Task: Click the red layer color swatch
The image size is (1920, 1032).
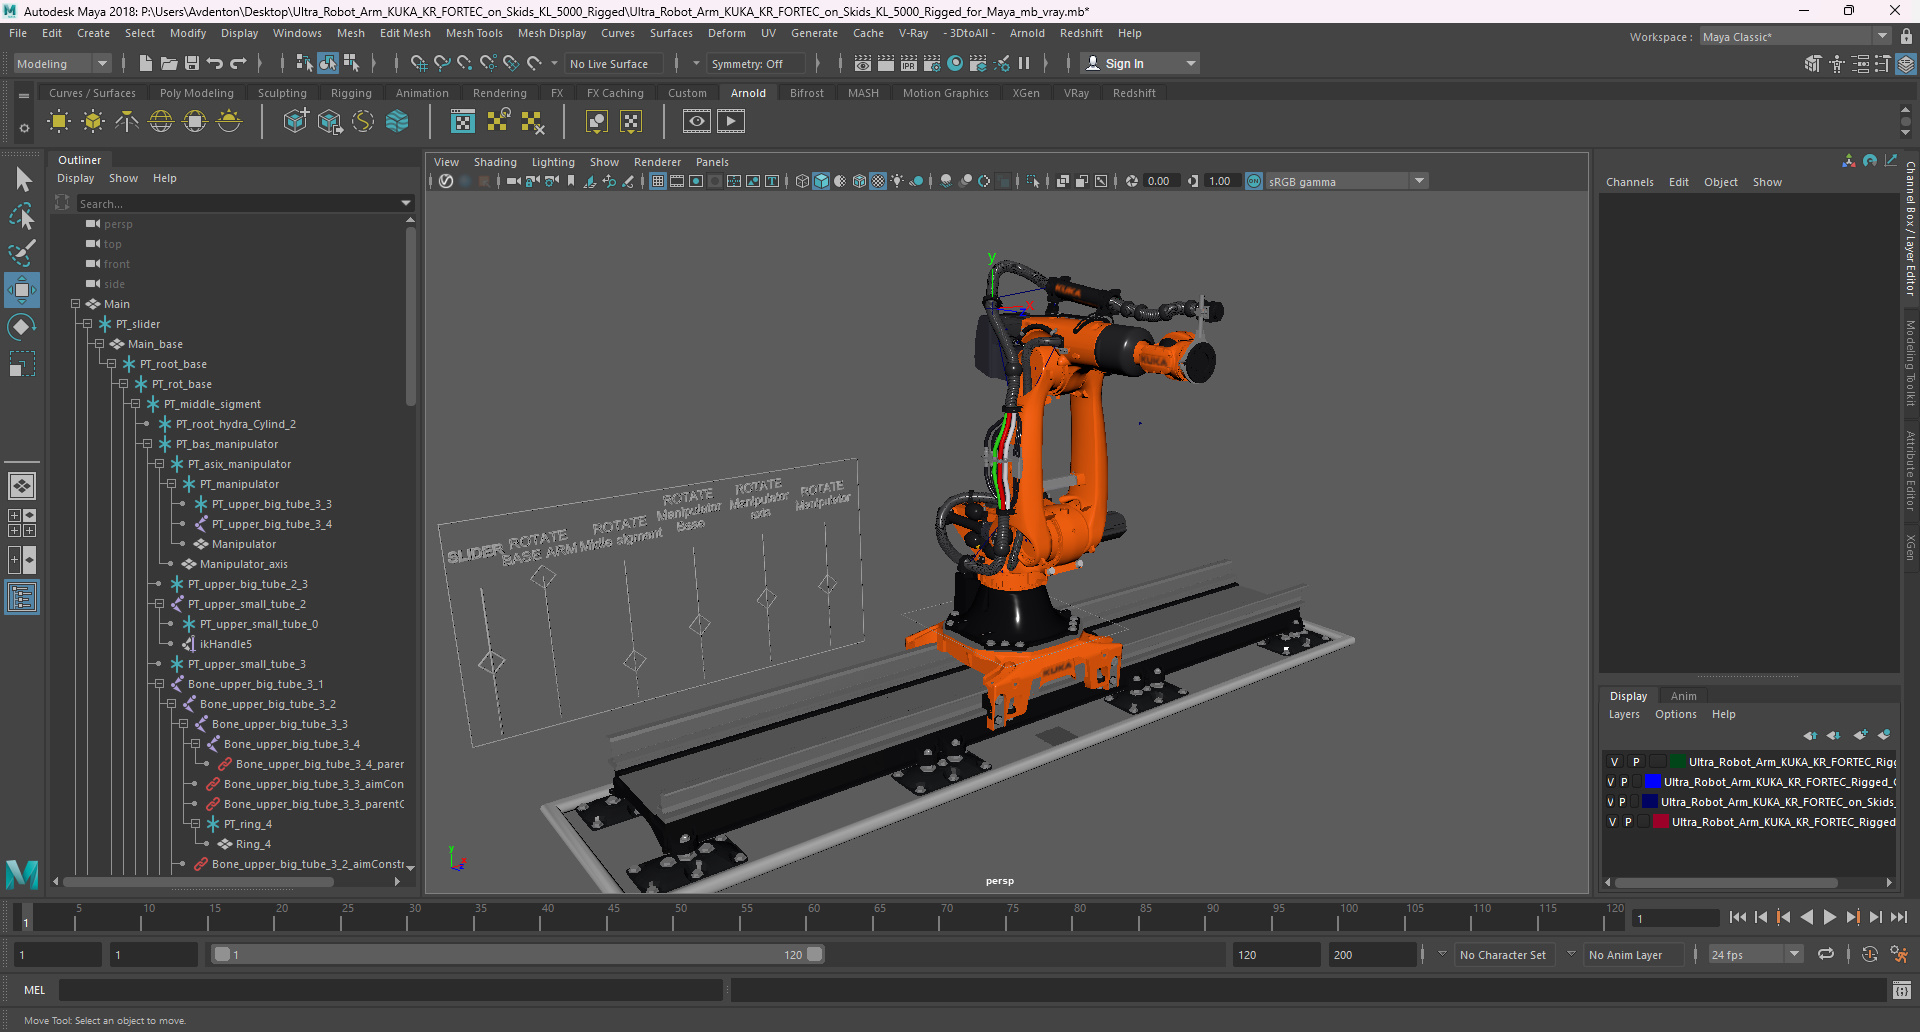Action: pyautogui.click(x=1661, y=822)
